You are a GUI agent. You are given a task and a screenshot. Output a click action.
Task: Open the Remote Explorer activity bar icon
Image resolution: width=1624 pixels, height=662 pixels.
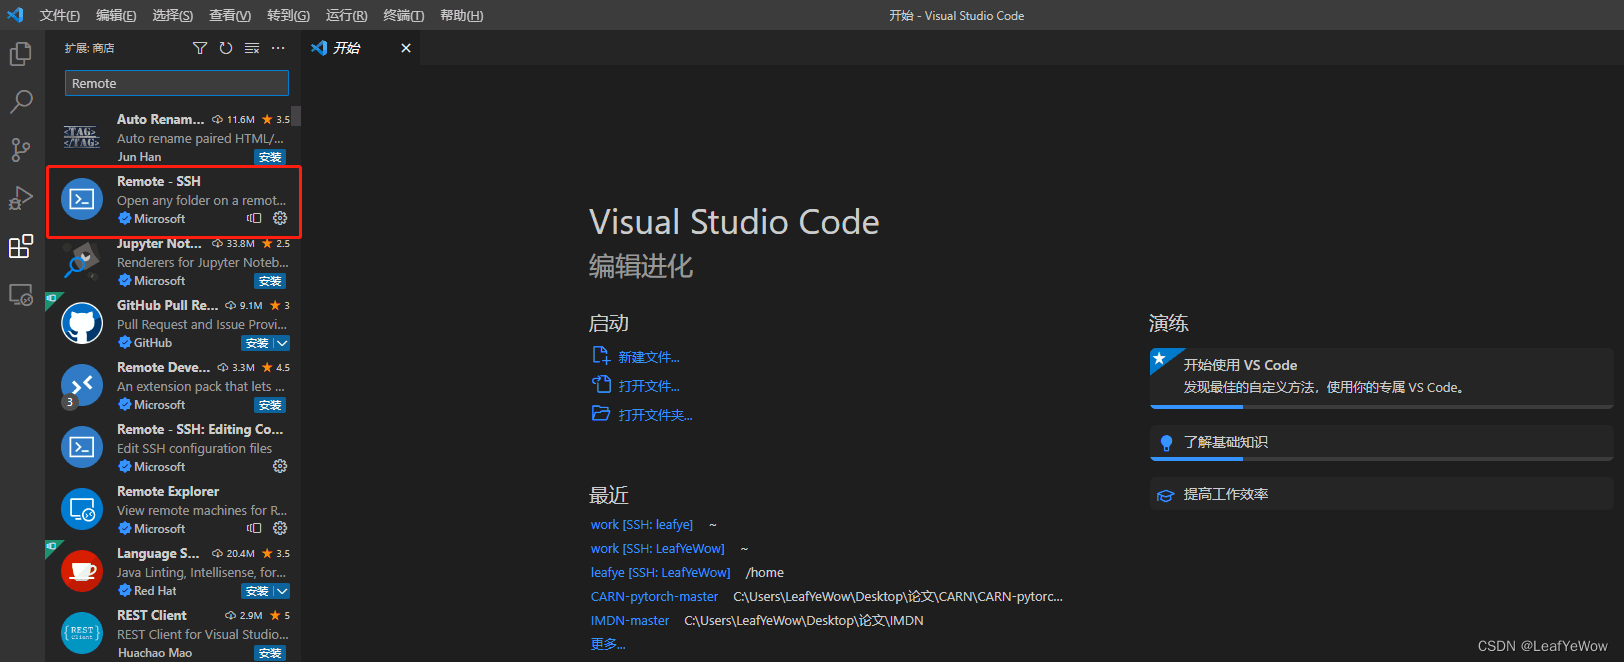tap(21, 295)
